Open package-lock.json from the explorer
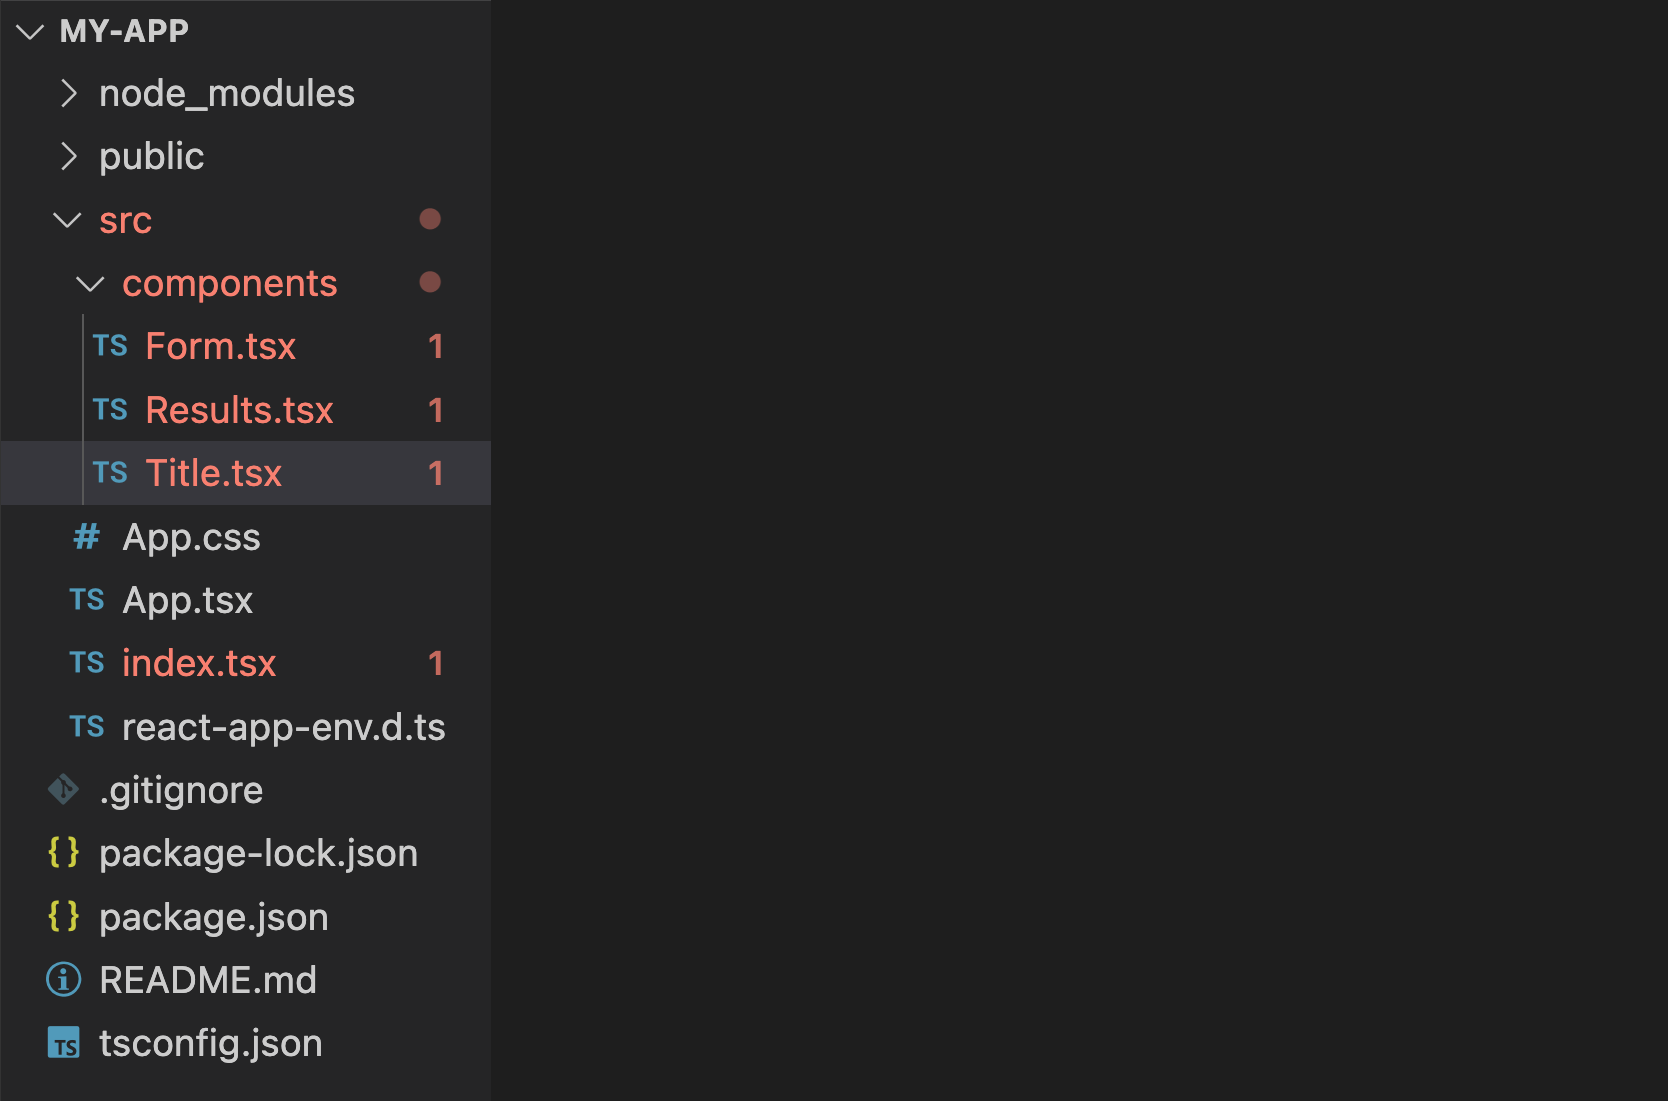This screenshot has height=1101, width=1668. [258, 853]
